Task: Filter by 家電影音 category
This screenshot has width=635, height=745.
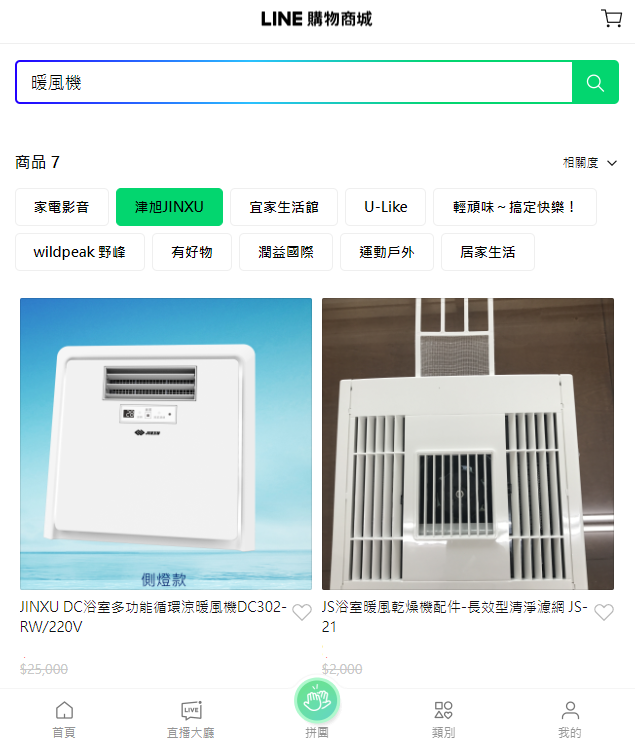Action: click(x=62, y=207)
